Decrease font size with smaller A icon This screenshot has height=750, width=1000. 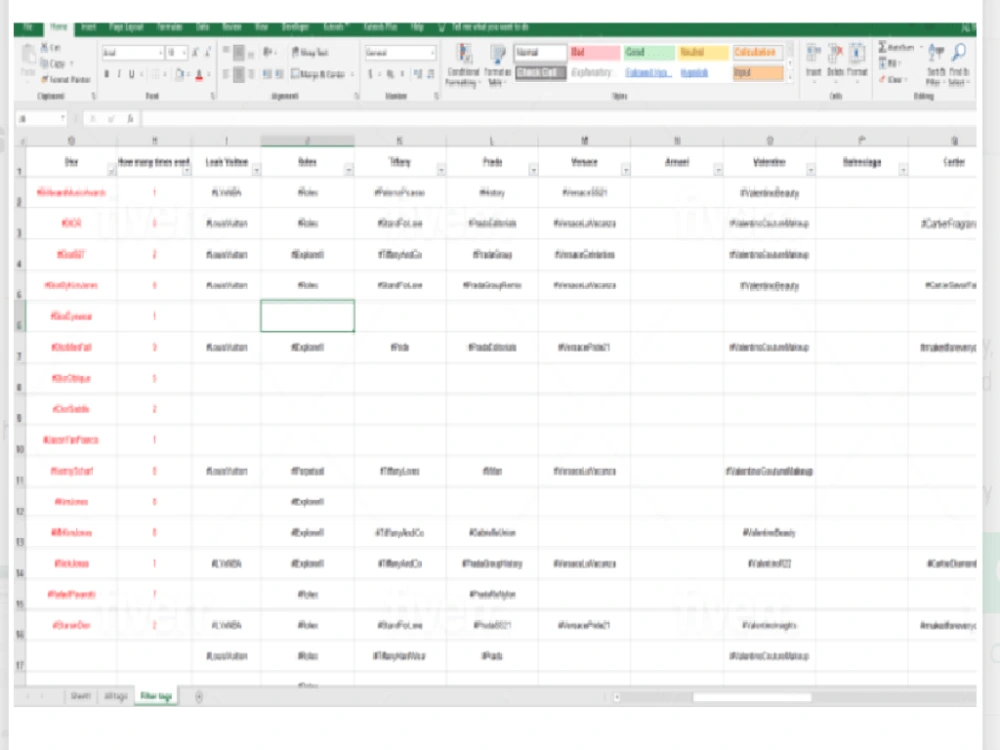tap(207, 53)
